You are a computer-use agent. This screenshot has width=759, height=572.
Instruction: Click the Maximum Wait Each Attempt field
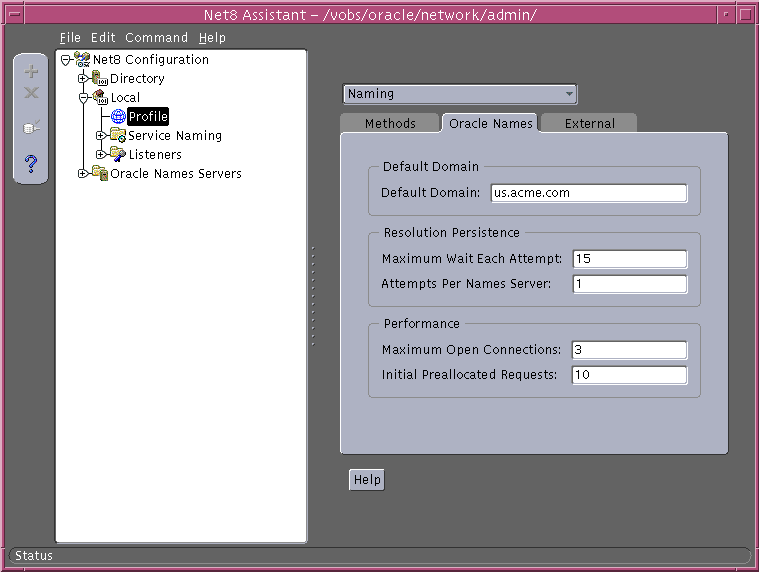pyautogui.click(x=629, y=259)
